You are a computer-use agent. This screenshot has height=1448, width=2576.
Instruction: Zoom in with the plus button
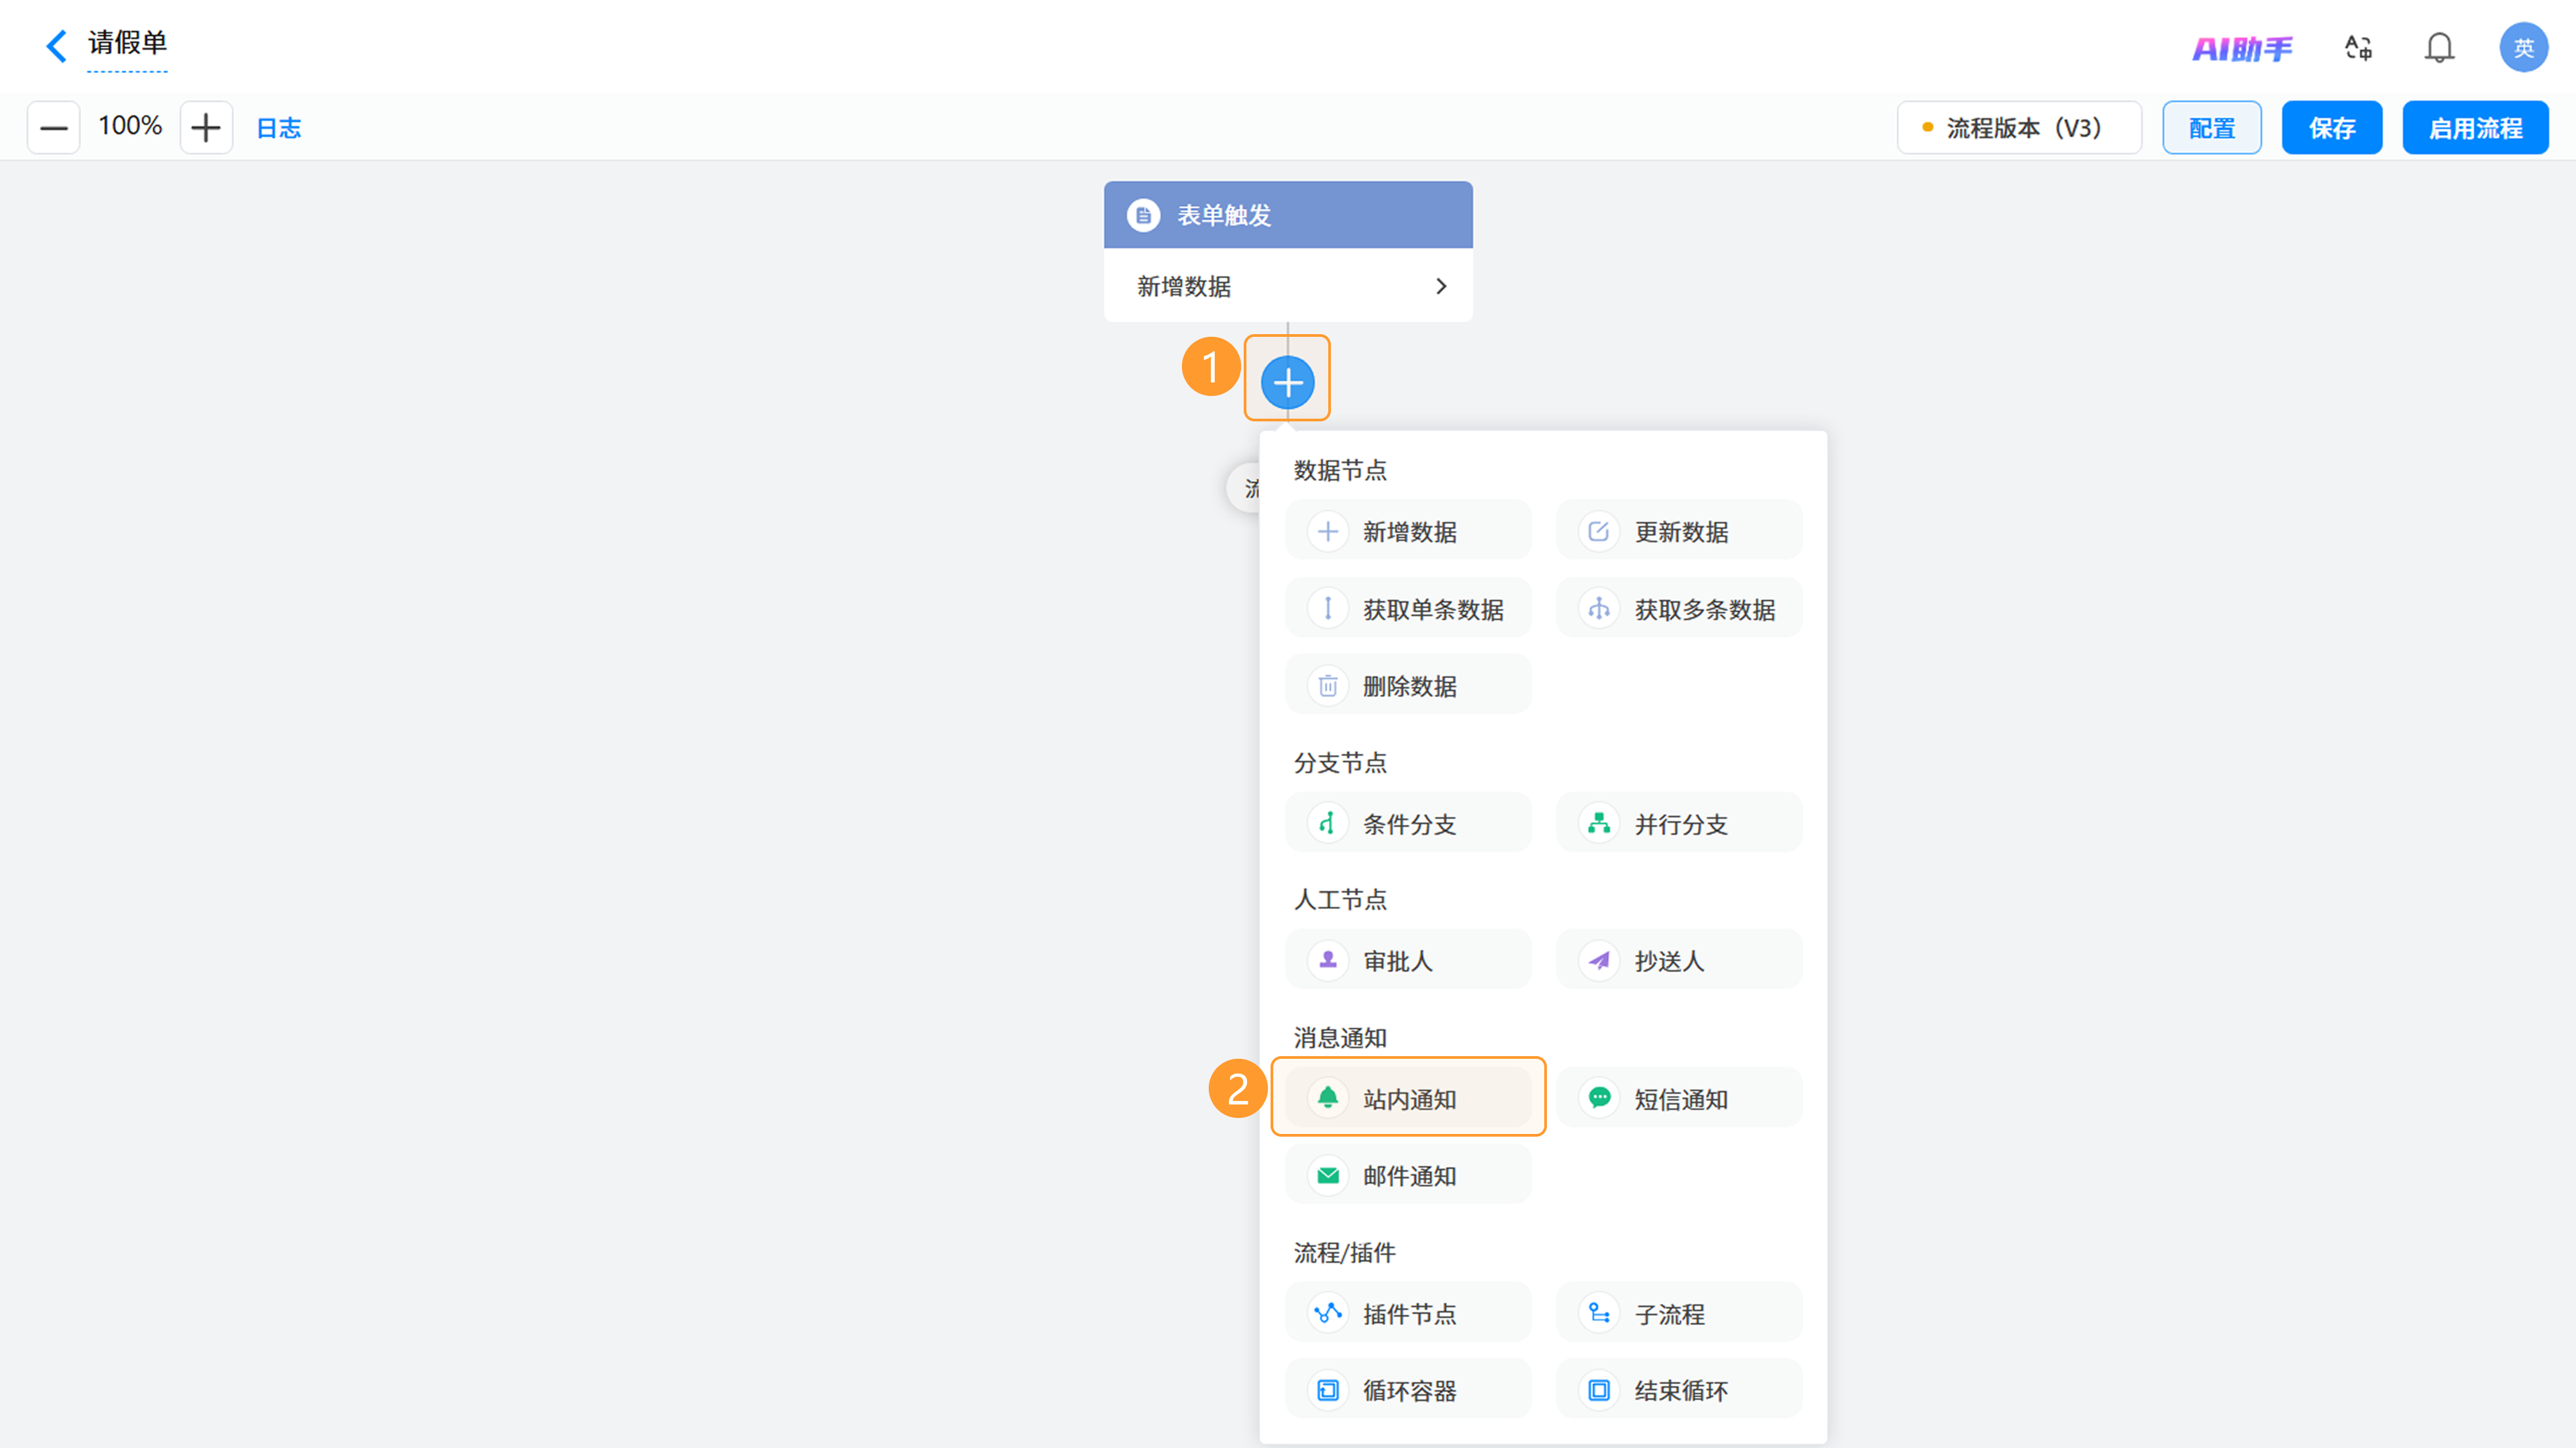point(206,127)
